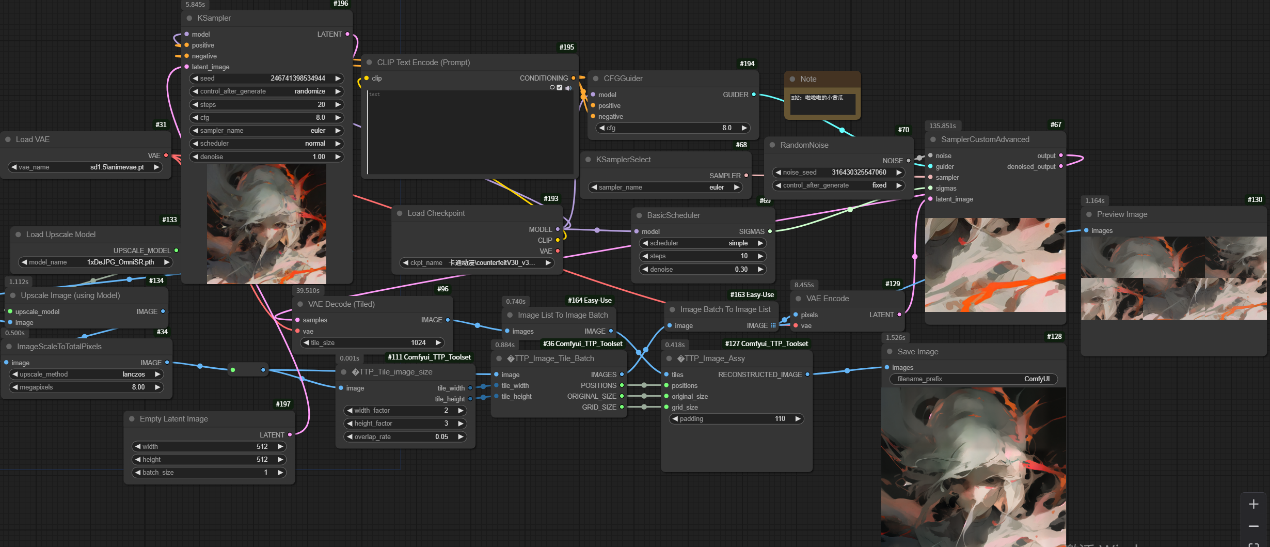This screenshot has width=1270, height=547.
Task: Increase steps value in KSampler
Action: 338,104
